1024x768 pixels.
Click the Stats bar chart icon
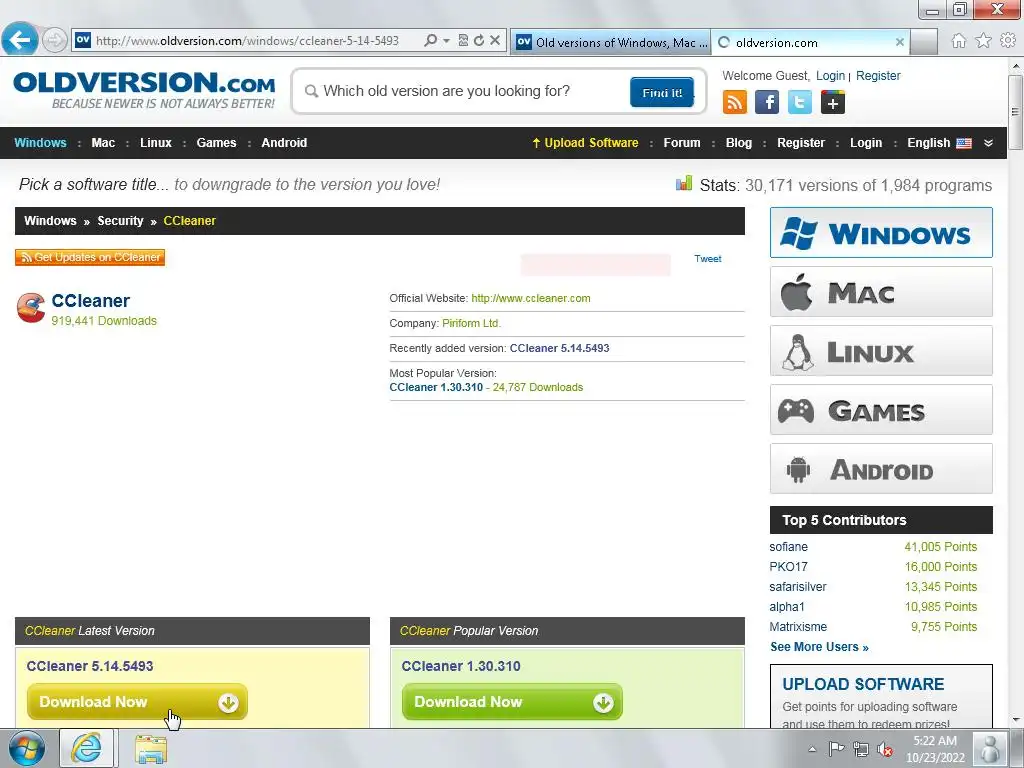pos(684,184)
